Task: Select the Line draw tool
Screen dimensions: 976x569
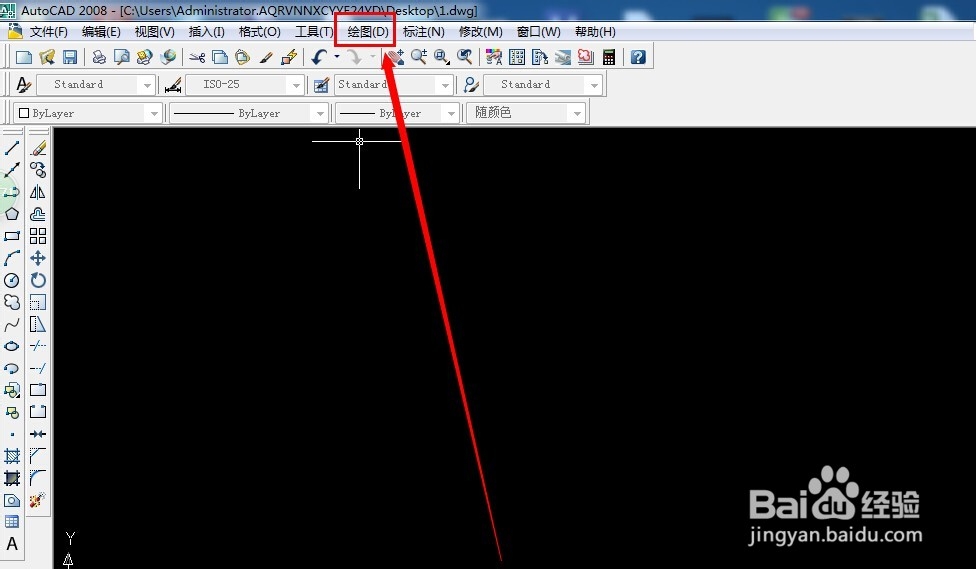Action: [x=12, y=148]
